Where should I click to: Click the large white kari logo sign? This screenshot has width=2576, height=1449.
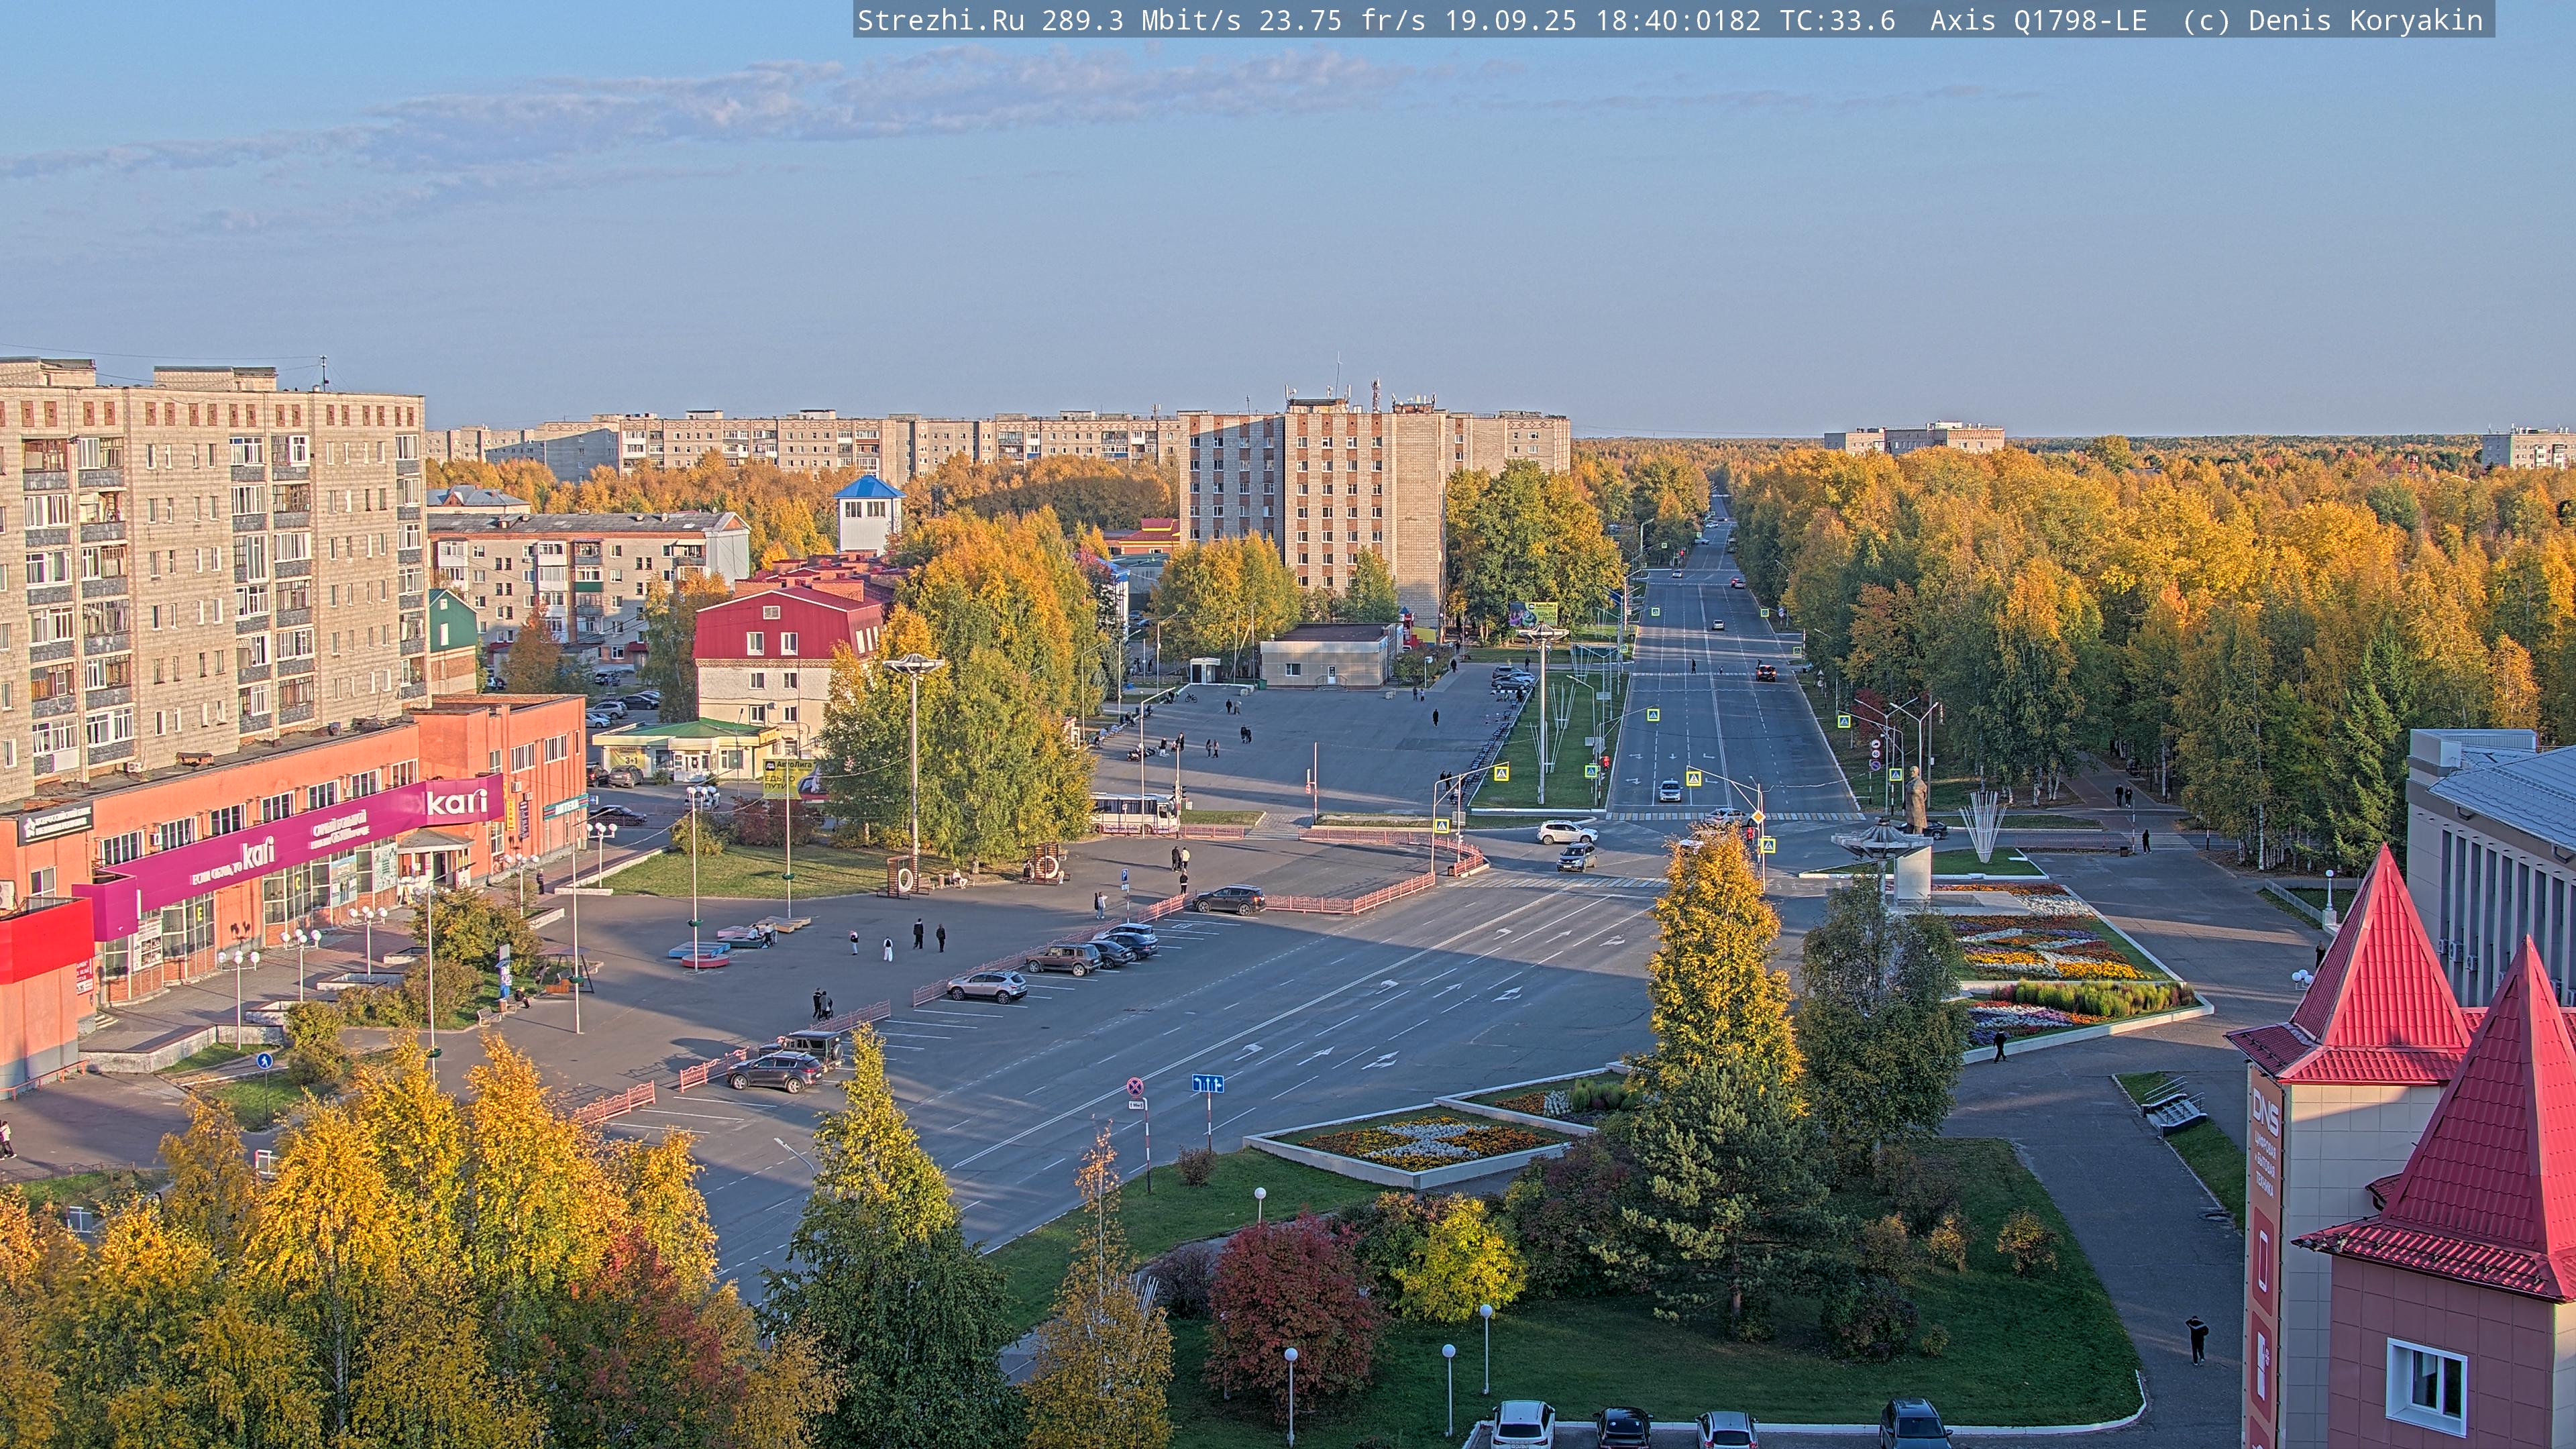click(457, 801)
